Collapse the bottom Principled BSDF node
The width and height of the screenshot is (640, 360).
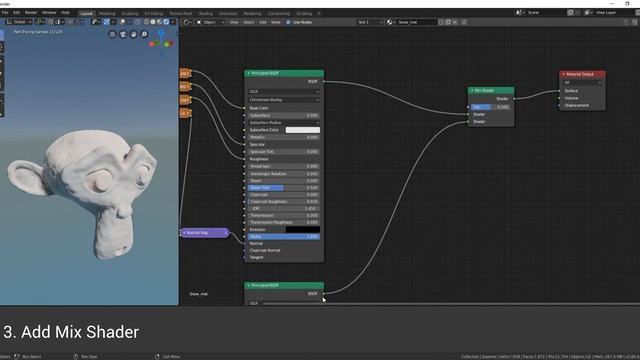click(x=248, y=285)
